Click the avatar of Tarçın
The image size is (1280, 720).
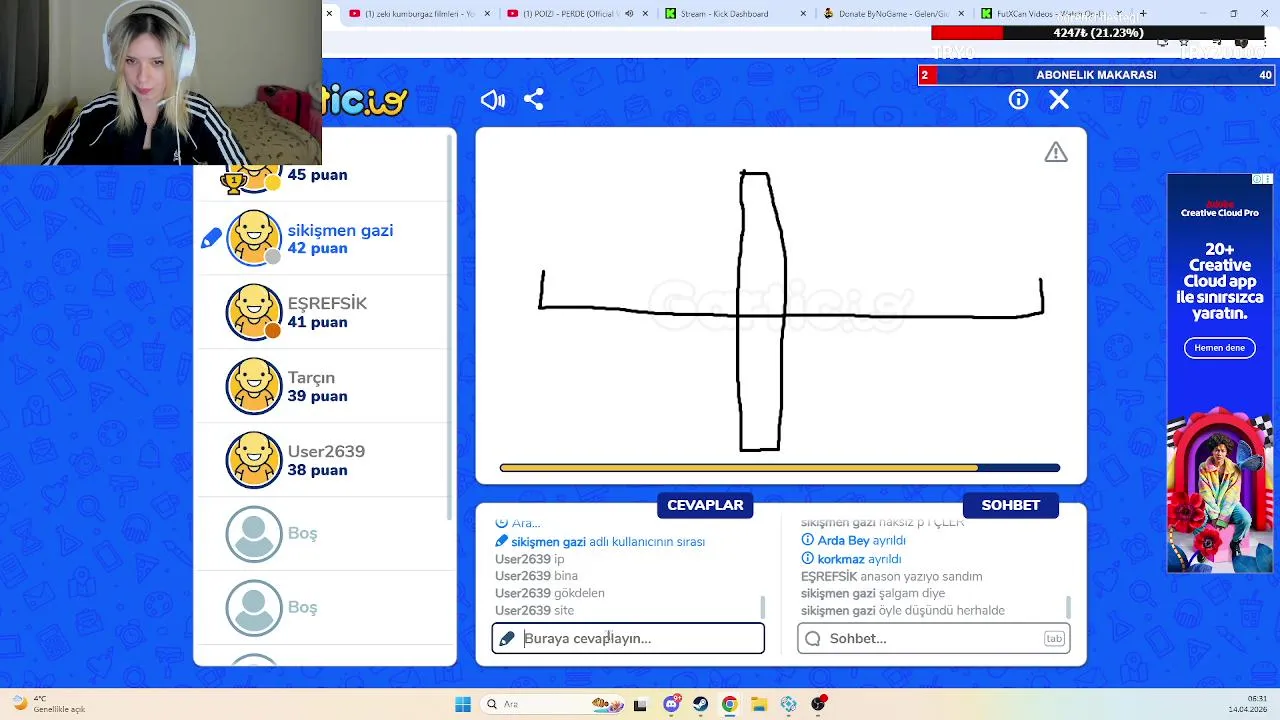(254, 386)
